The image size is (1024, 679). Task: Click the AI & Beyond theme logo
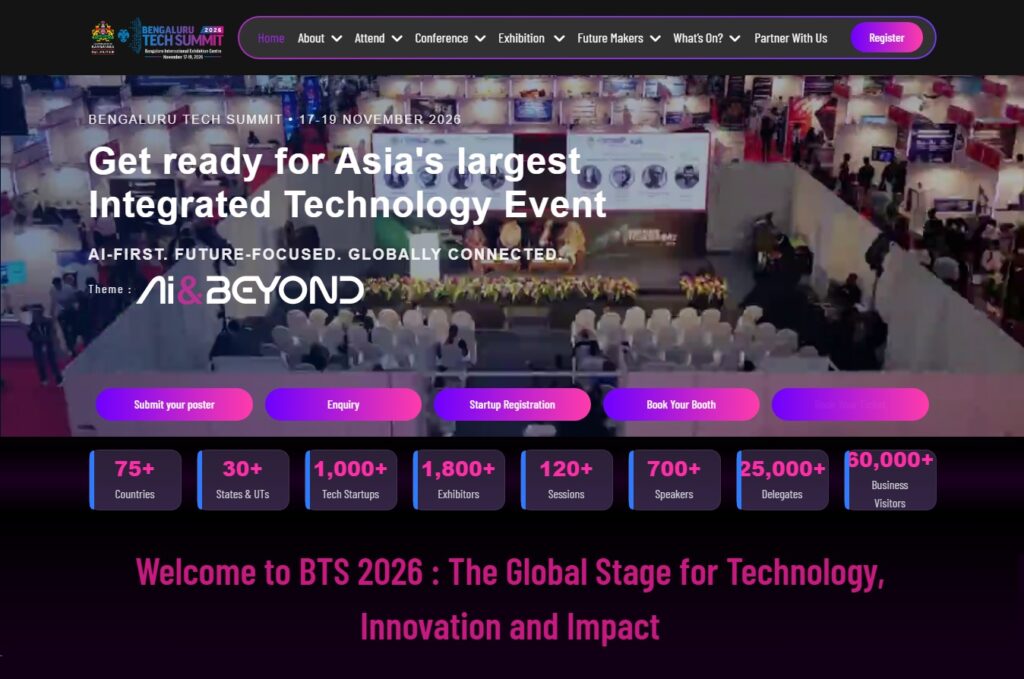click(249, 291)
